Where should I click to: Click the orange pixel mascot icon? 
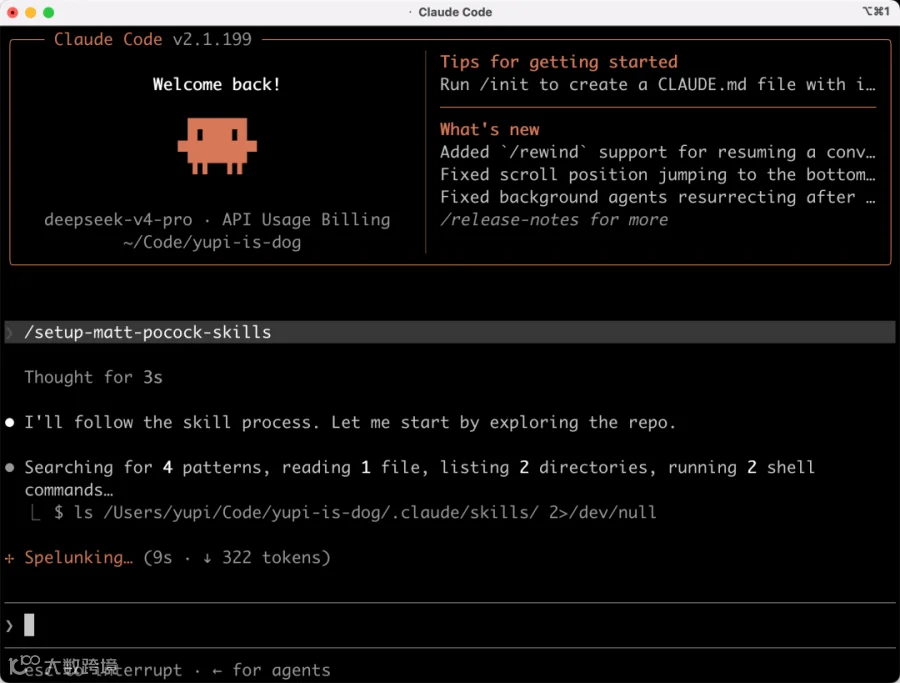tap(217, 146)
